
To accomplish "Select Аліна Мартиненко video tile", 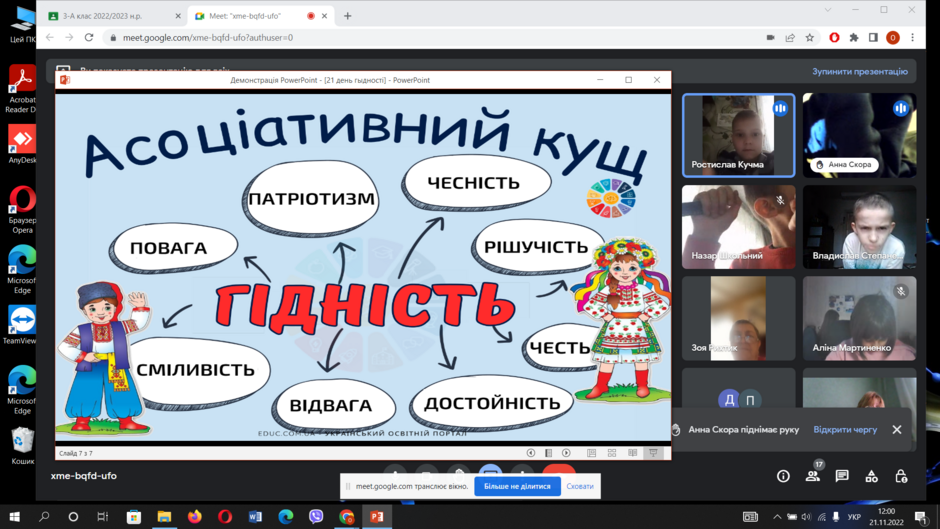I will pyautogui.click(x=859, y=318).
